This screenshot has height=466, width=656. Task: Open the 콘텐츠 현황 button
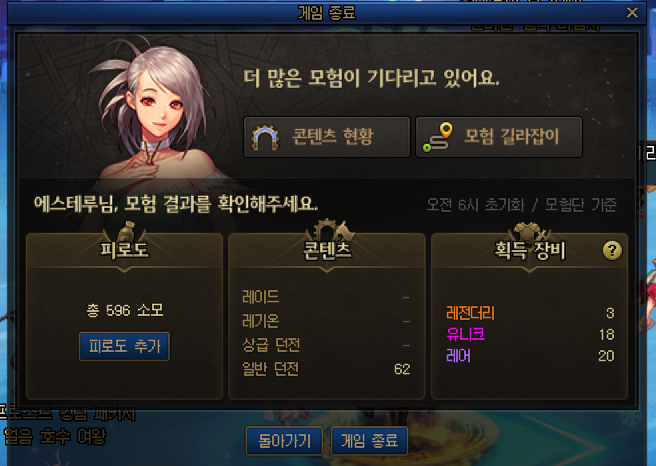pyautogui.click(x=327, y=137)
